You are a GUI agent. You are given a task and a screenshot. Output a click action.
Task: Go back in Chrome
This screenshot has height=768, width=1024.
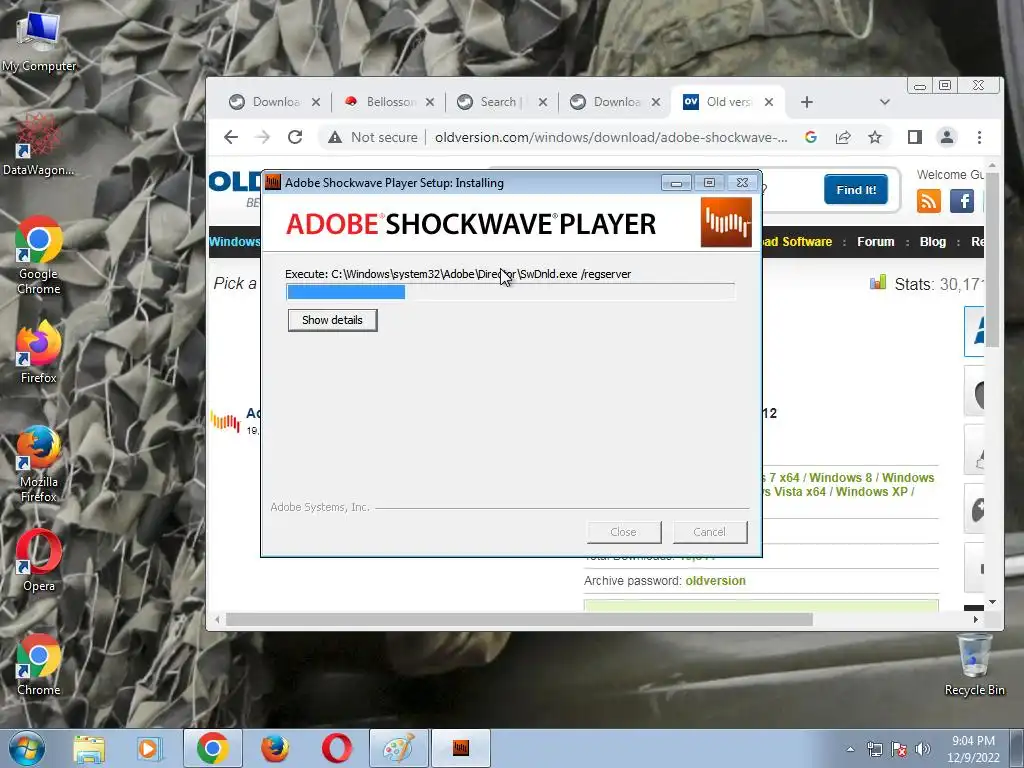tap(231, 137)
